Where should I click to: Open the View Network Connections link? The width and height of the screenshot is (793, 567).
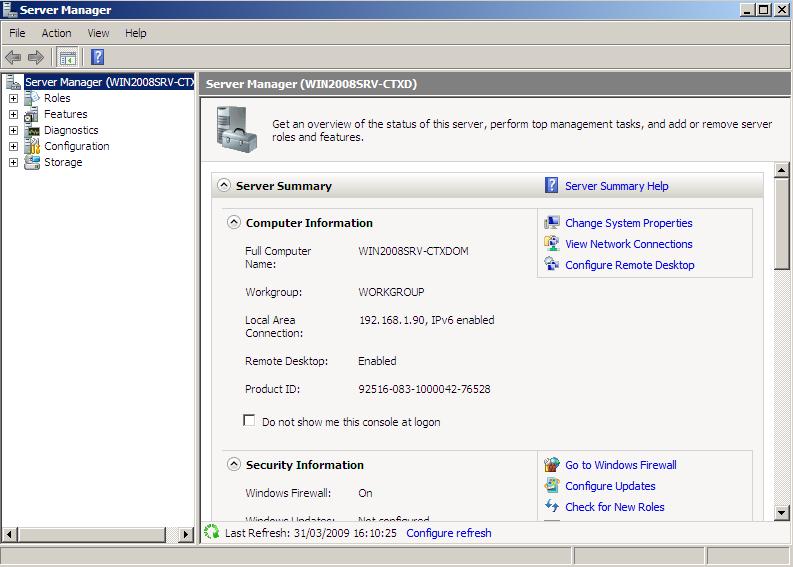pyautogui.click(x=629, y=244)
